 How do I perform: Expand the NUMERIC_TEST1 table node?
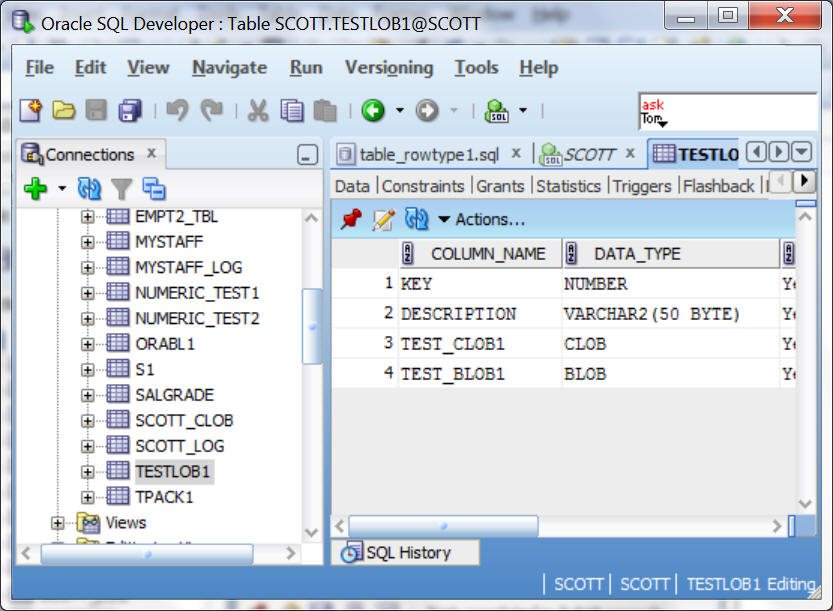(x=88, y=293)
